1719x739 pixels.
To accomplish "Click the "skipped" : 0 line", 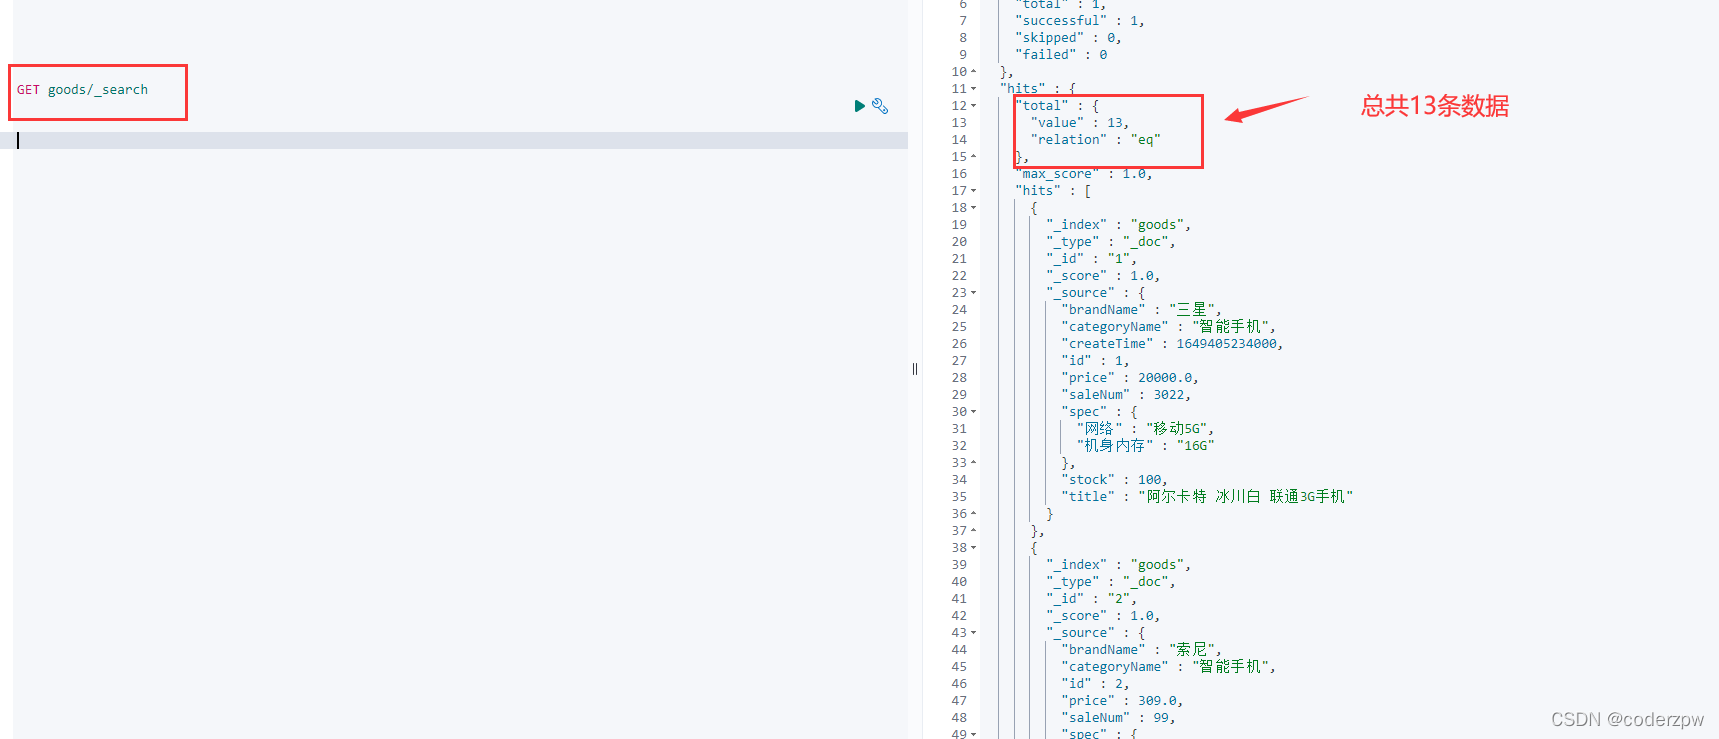I will (x=1068, y=38).
